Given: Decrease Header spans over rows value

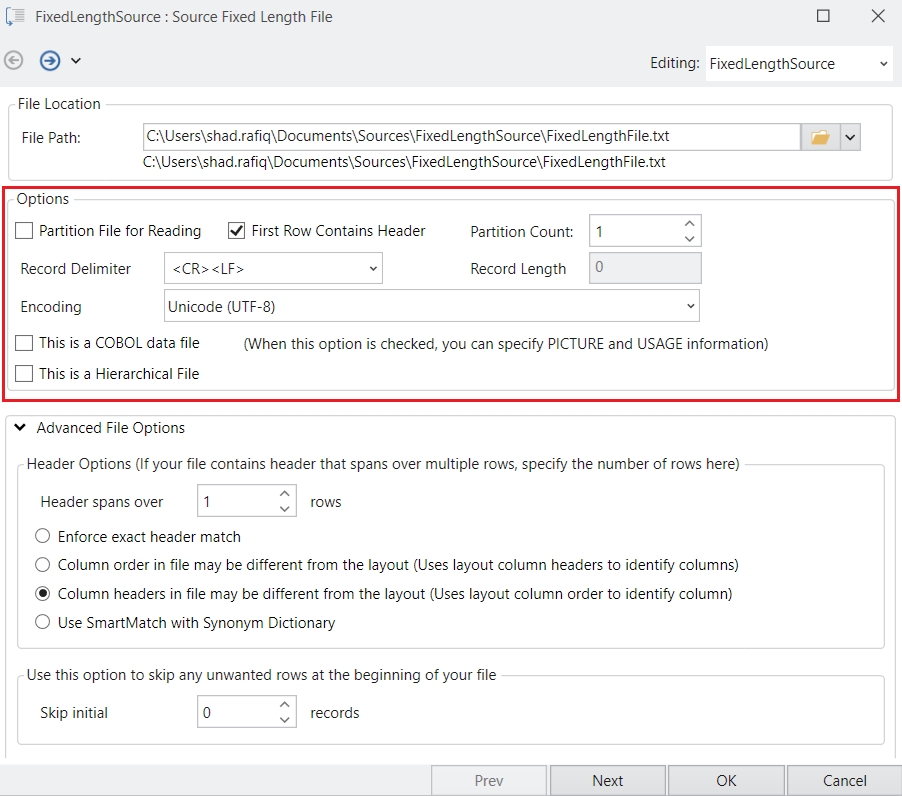Looking at the screenshot, I should coord(285,509).
